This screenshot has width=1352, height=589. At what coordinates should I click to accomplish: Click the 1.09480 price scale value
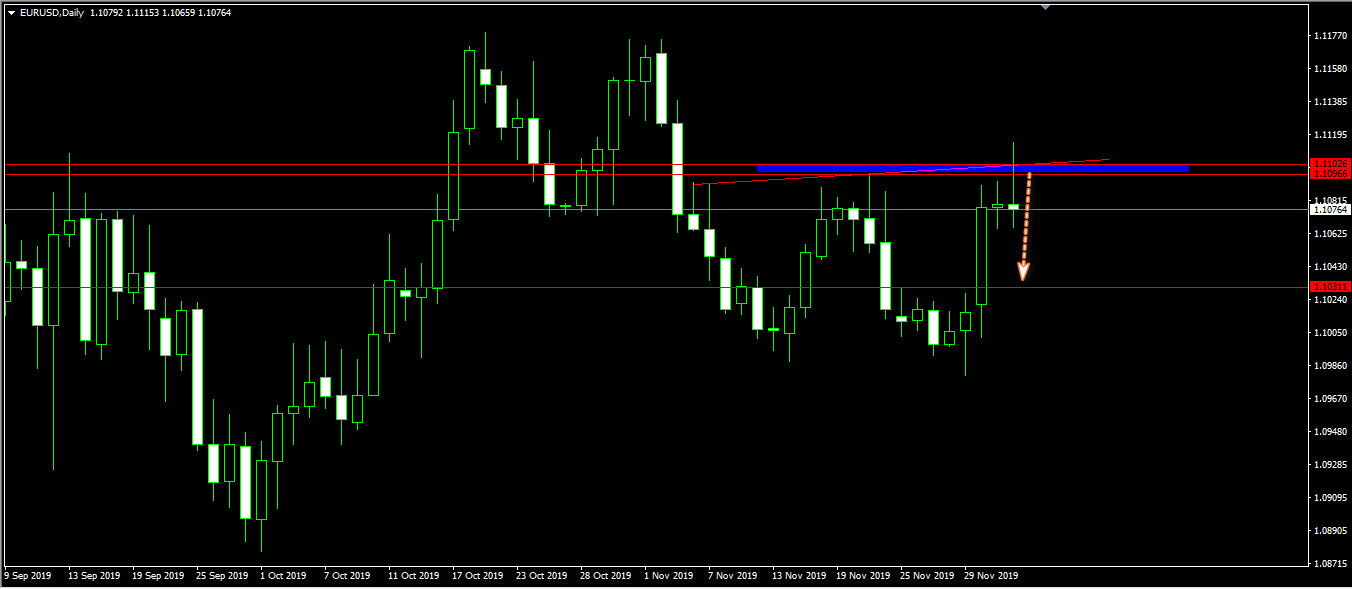(x=1332, y=432)
